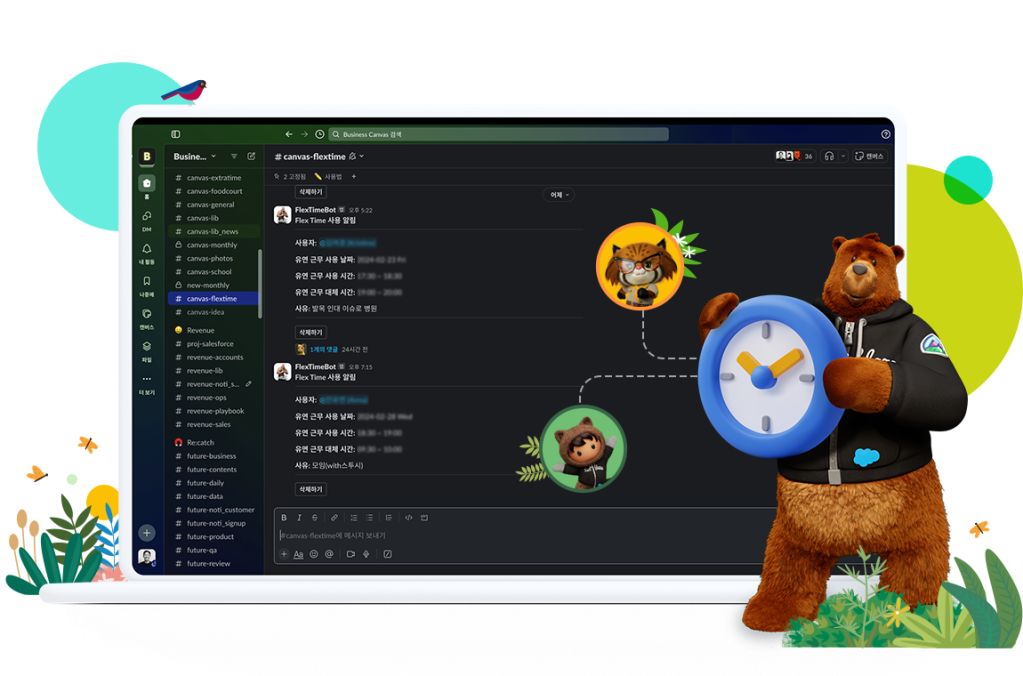The width and height of the screenshot is (1023, 676).
Task: Click 삭제하기 under the last FlexTimeBot message
Action: [310, 489]
